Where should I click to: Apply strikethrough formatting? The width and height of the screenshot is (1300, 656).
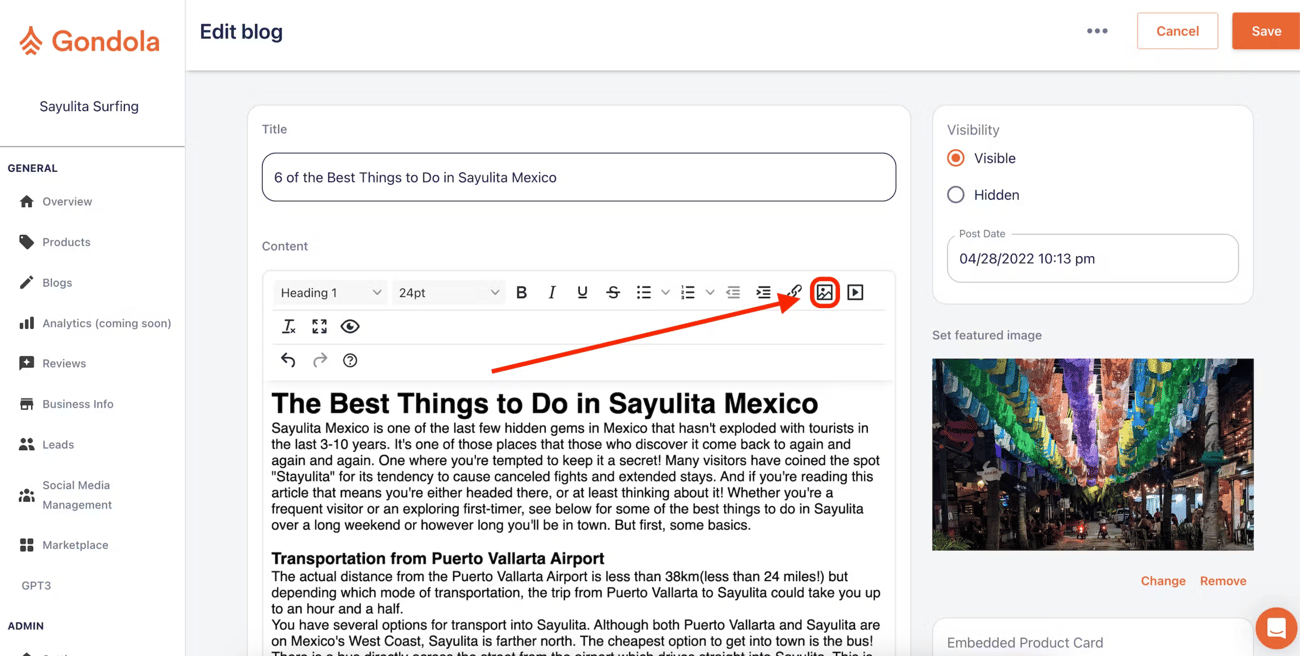coord(613,292)
